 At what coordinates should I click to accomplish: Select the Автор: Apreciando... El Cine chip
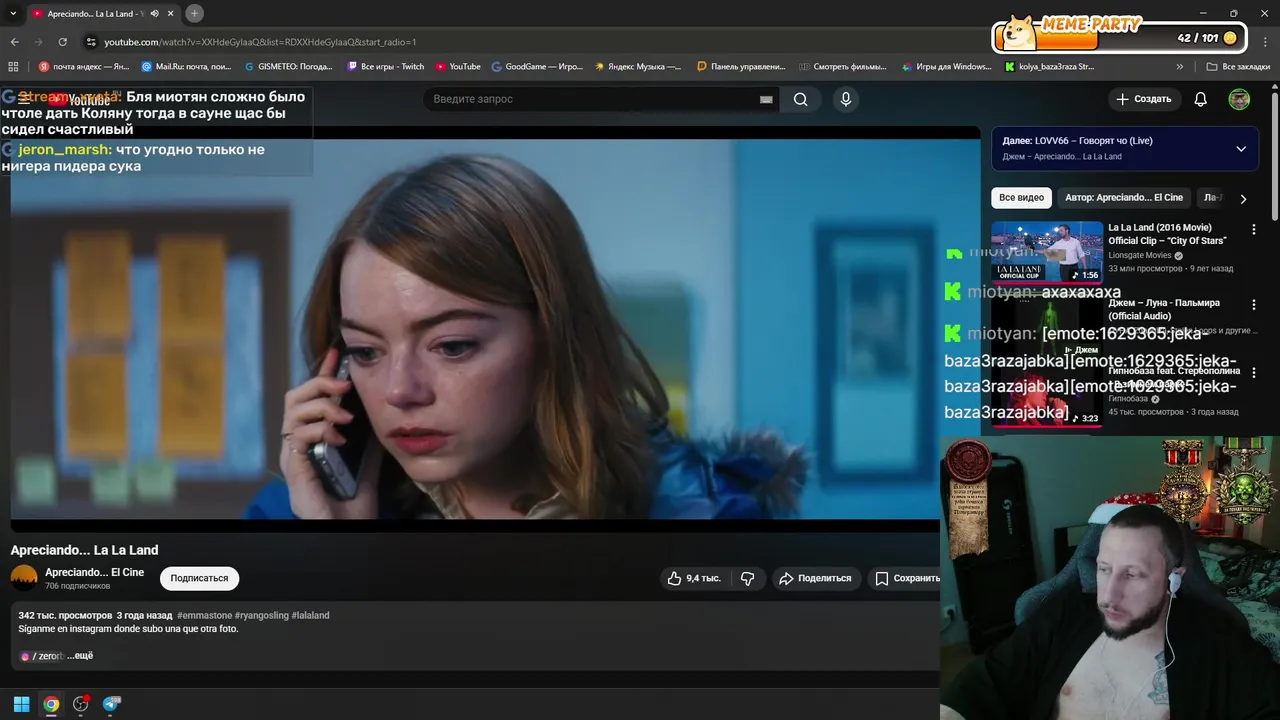pyautogui.click(x=1123, y=198)
